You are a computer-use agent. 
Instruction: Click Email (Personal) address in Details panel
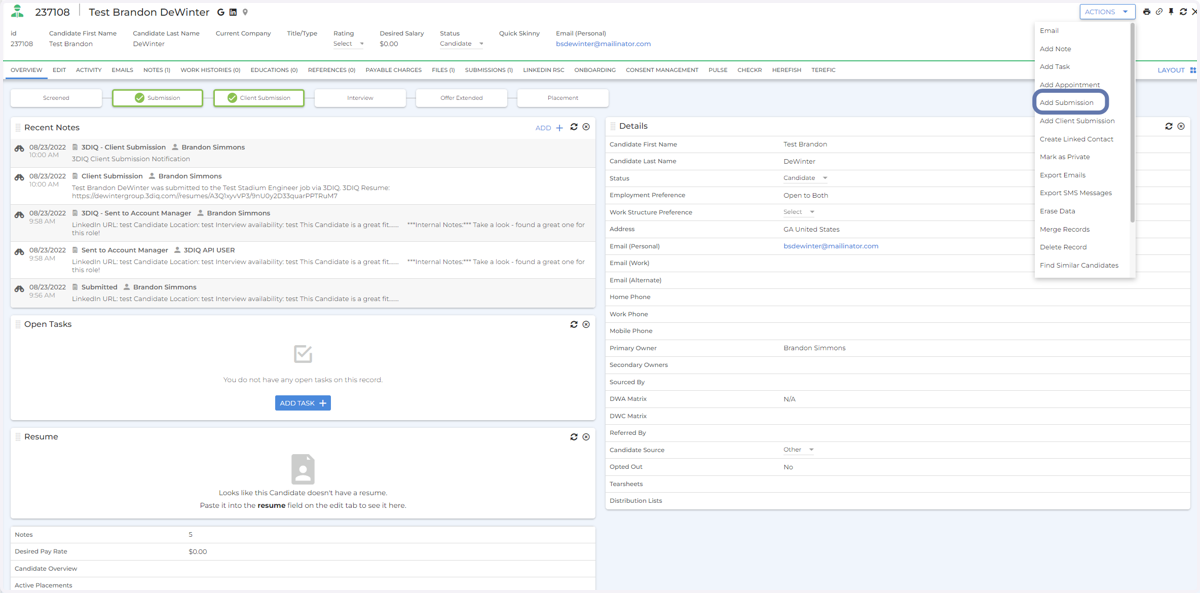click(x=831, y=246)
